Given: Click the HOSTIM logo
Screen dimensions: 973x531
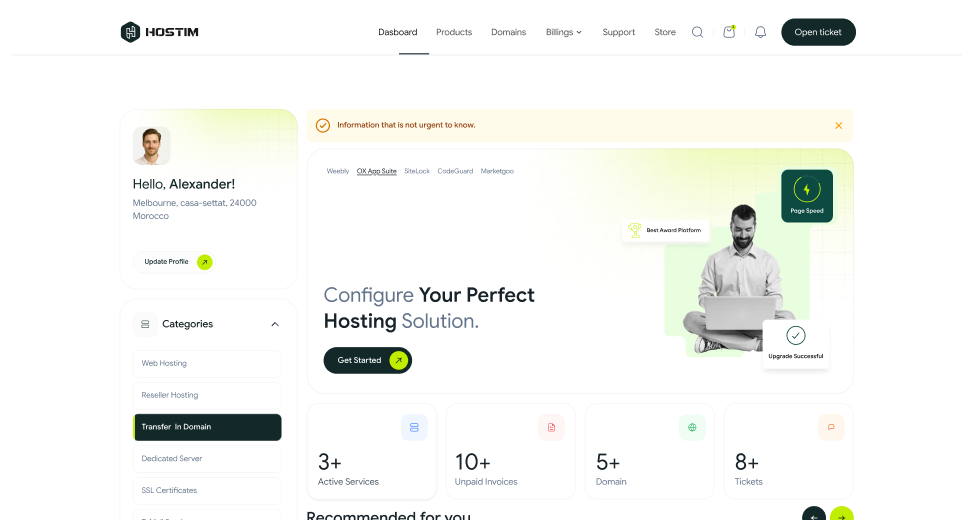Looking at the screenshot, I should point(160,32).
